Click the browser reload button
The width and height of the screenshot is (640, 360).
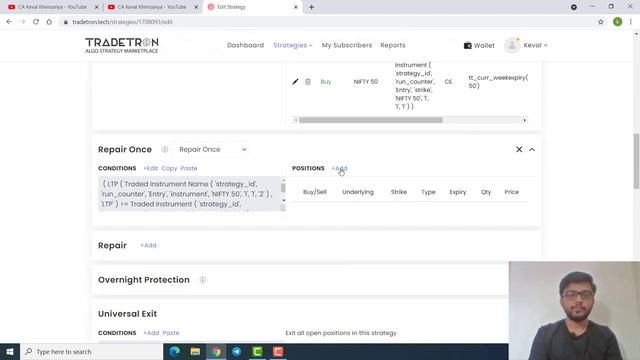pyautogui.click(x=36, y=22)
